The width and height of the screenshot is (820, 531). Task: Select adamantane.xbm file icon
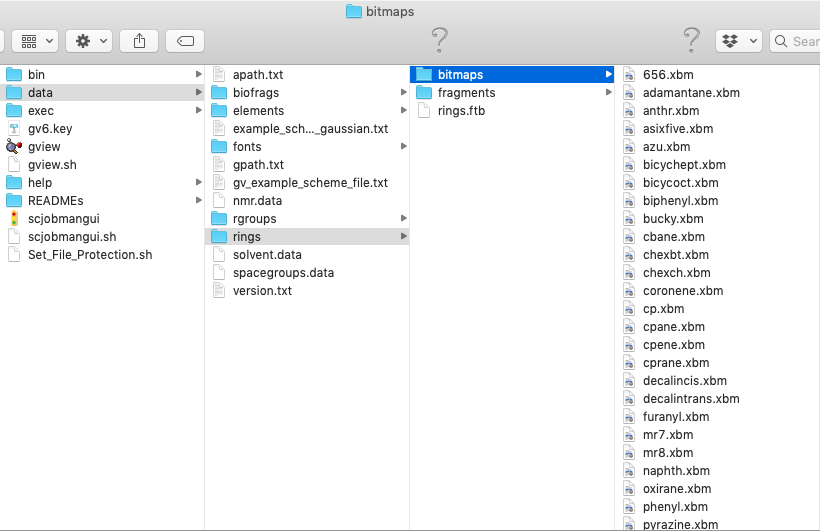[629, 93]
